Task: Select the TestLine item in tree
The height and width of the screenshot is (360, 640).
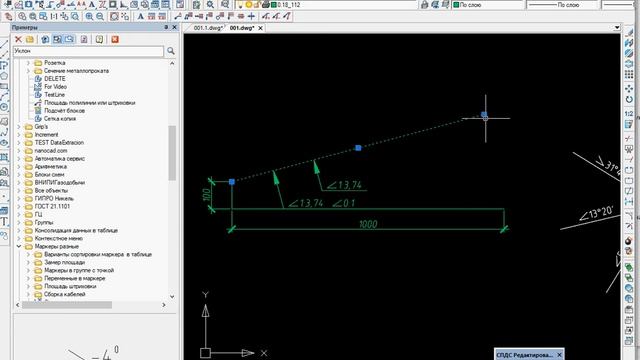Action: tap(55, 95)
